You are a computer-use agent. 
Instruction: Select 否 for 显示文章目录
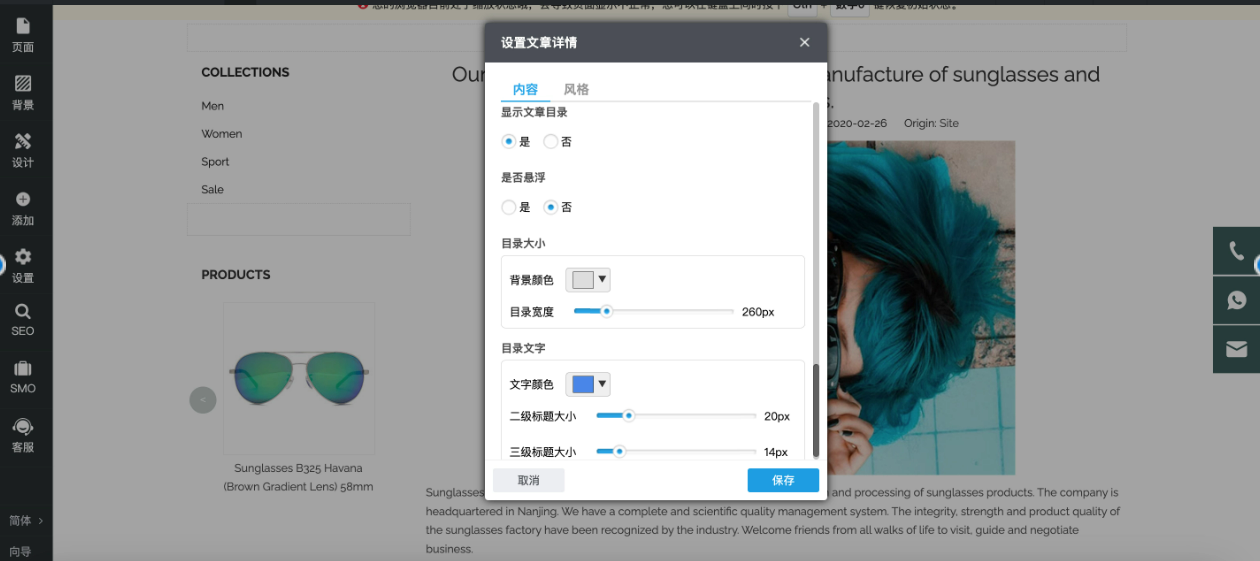pos(551,142)
